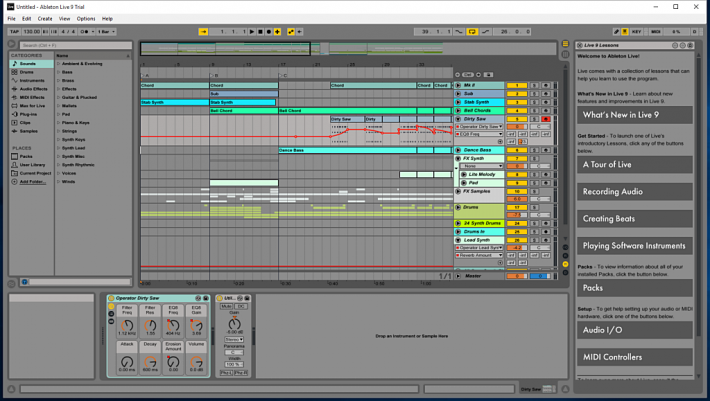
Task: Toggle Utility device activator
Action: tap(220, 298)
